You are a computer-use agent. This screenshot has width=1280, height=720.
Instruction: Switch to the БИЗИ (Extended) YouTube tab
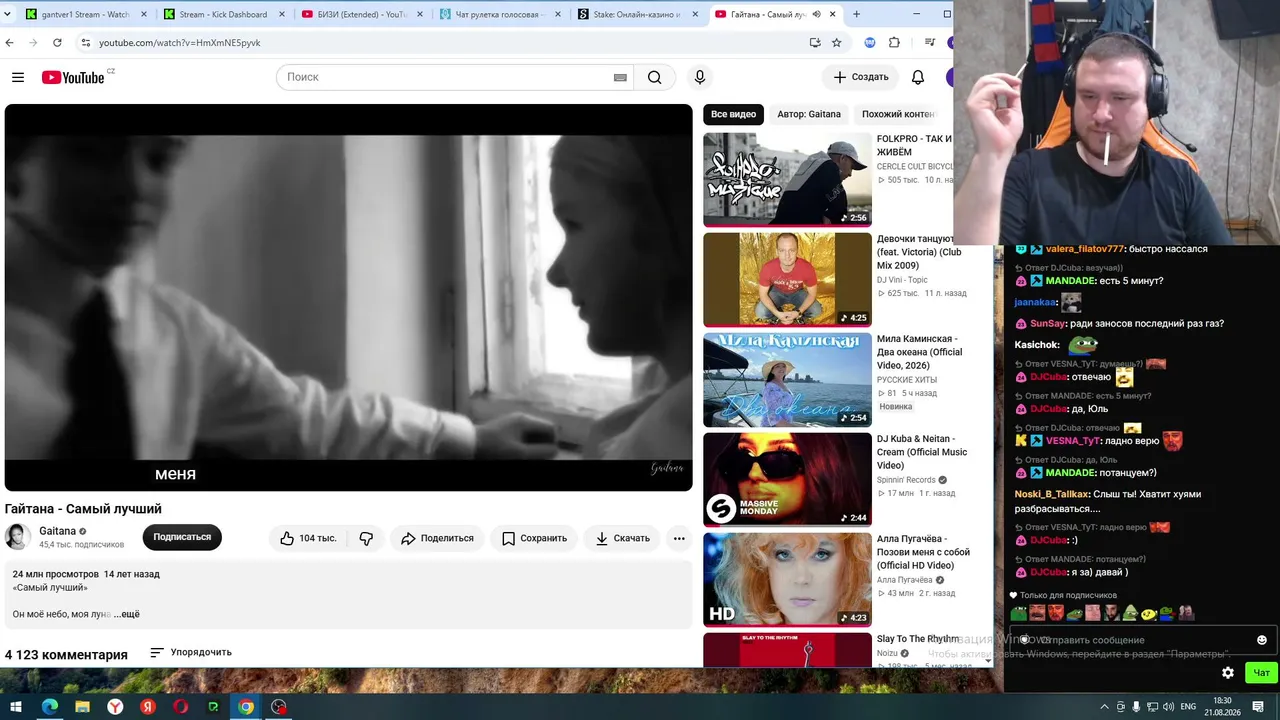click(x=361, y=14)
